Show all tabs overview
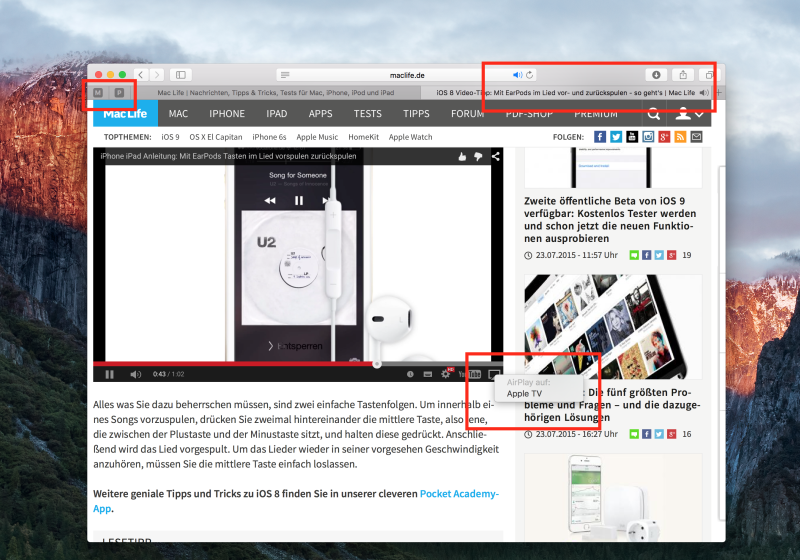 (x=709, y=75)
